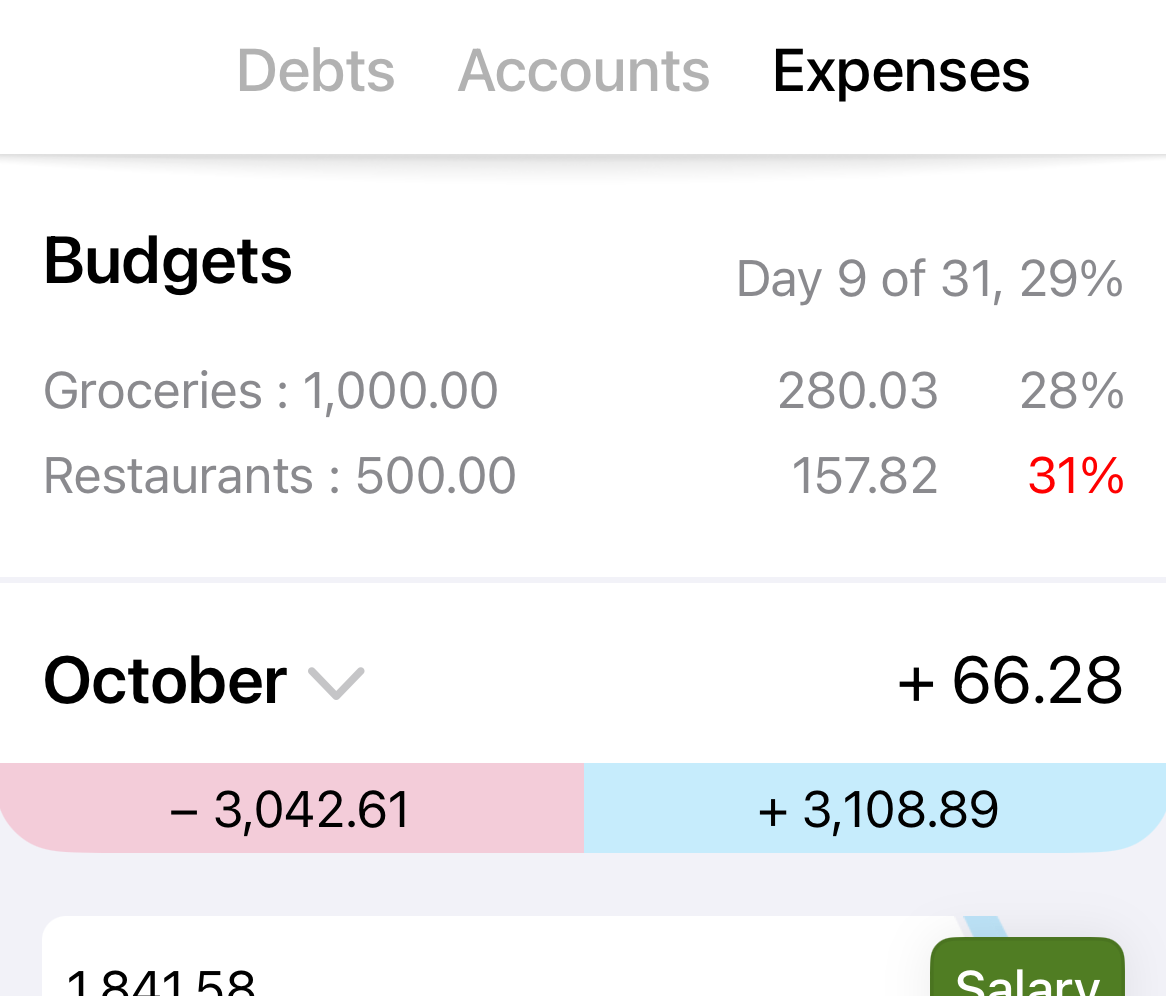Image resolution: width=1166 pixels, height=996 pixels.
Task: Select the blue + 3,108.89 income bar
Action: 875,809
